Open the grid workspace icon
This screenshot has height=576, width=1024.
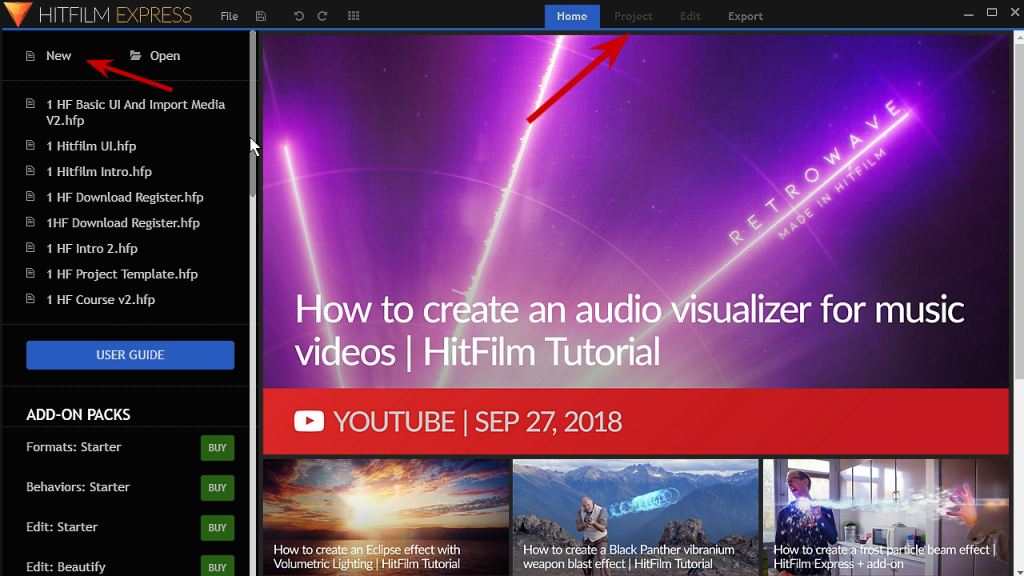tap(353, 16)
